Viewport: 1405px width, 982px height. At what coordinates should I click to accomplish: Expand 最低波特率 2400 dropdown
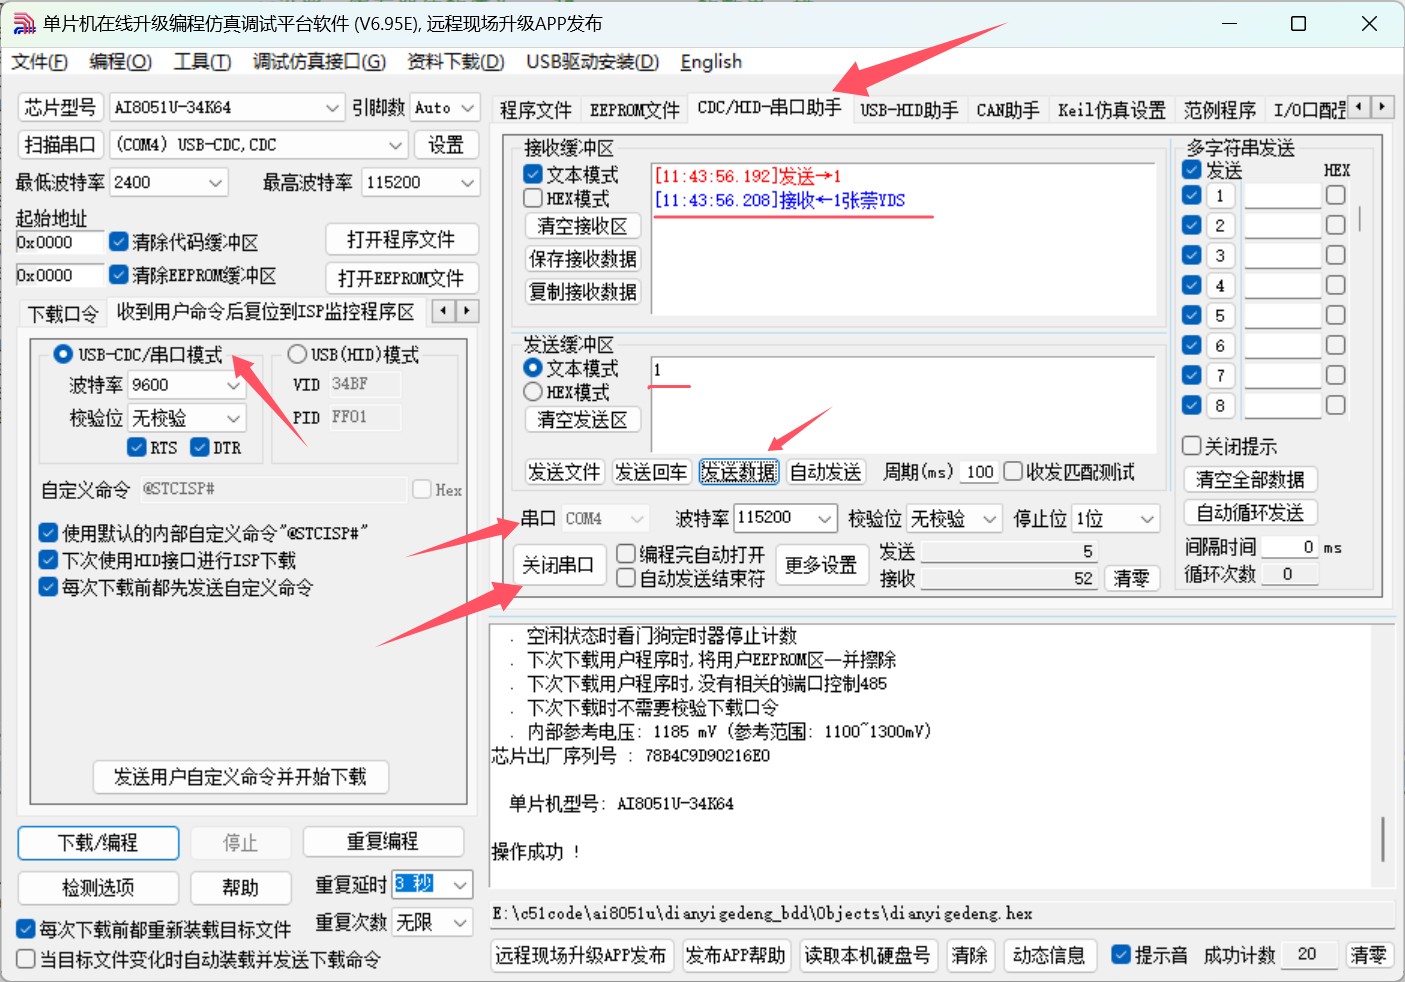point(216,182)
